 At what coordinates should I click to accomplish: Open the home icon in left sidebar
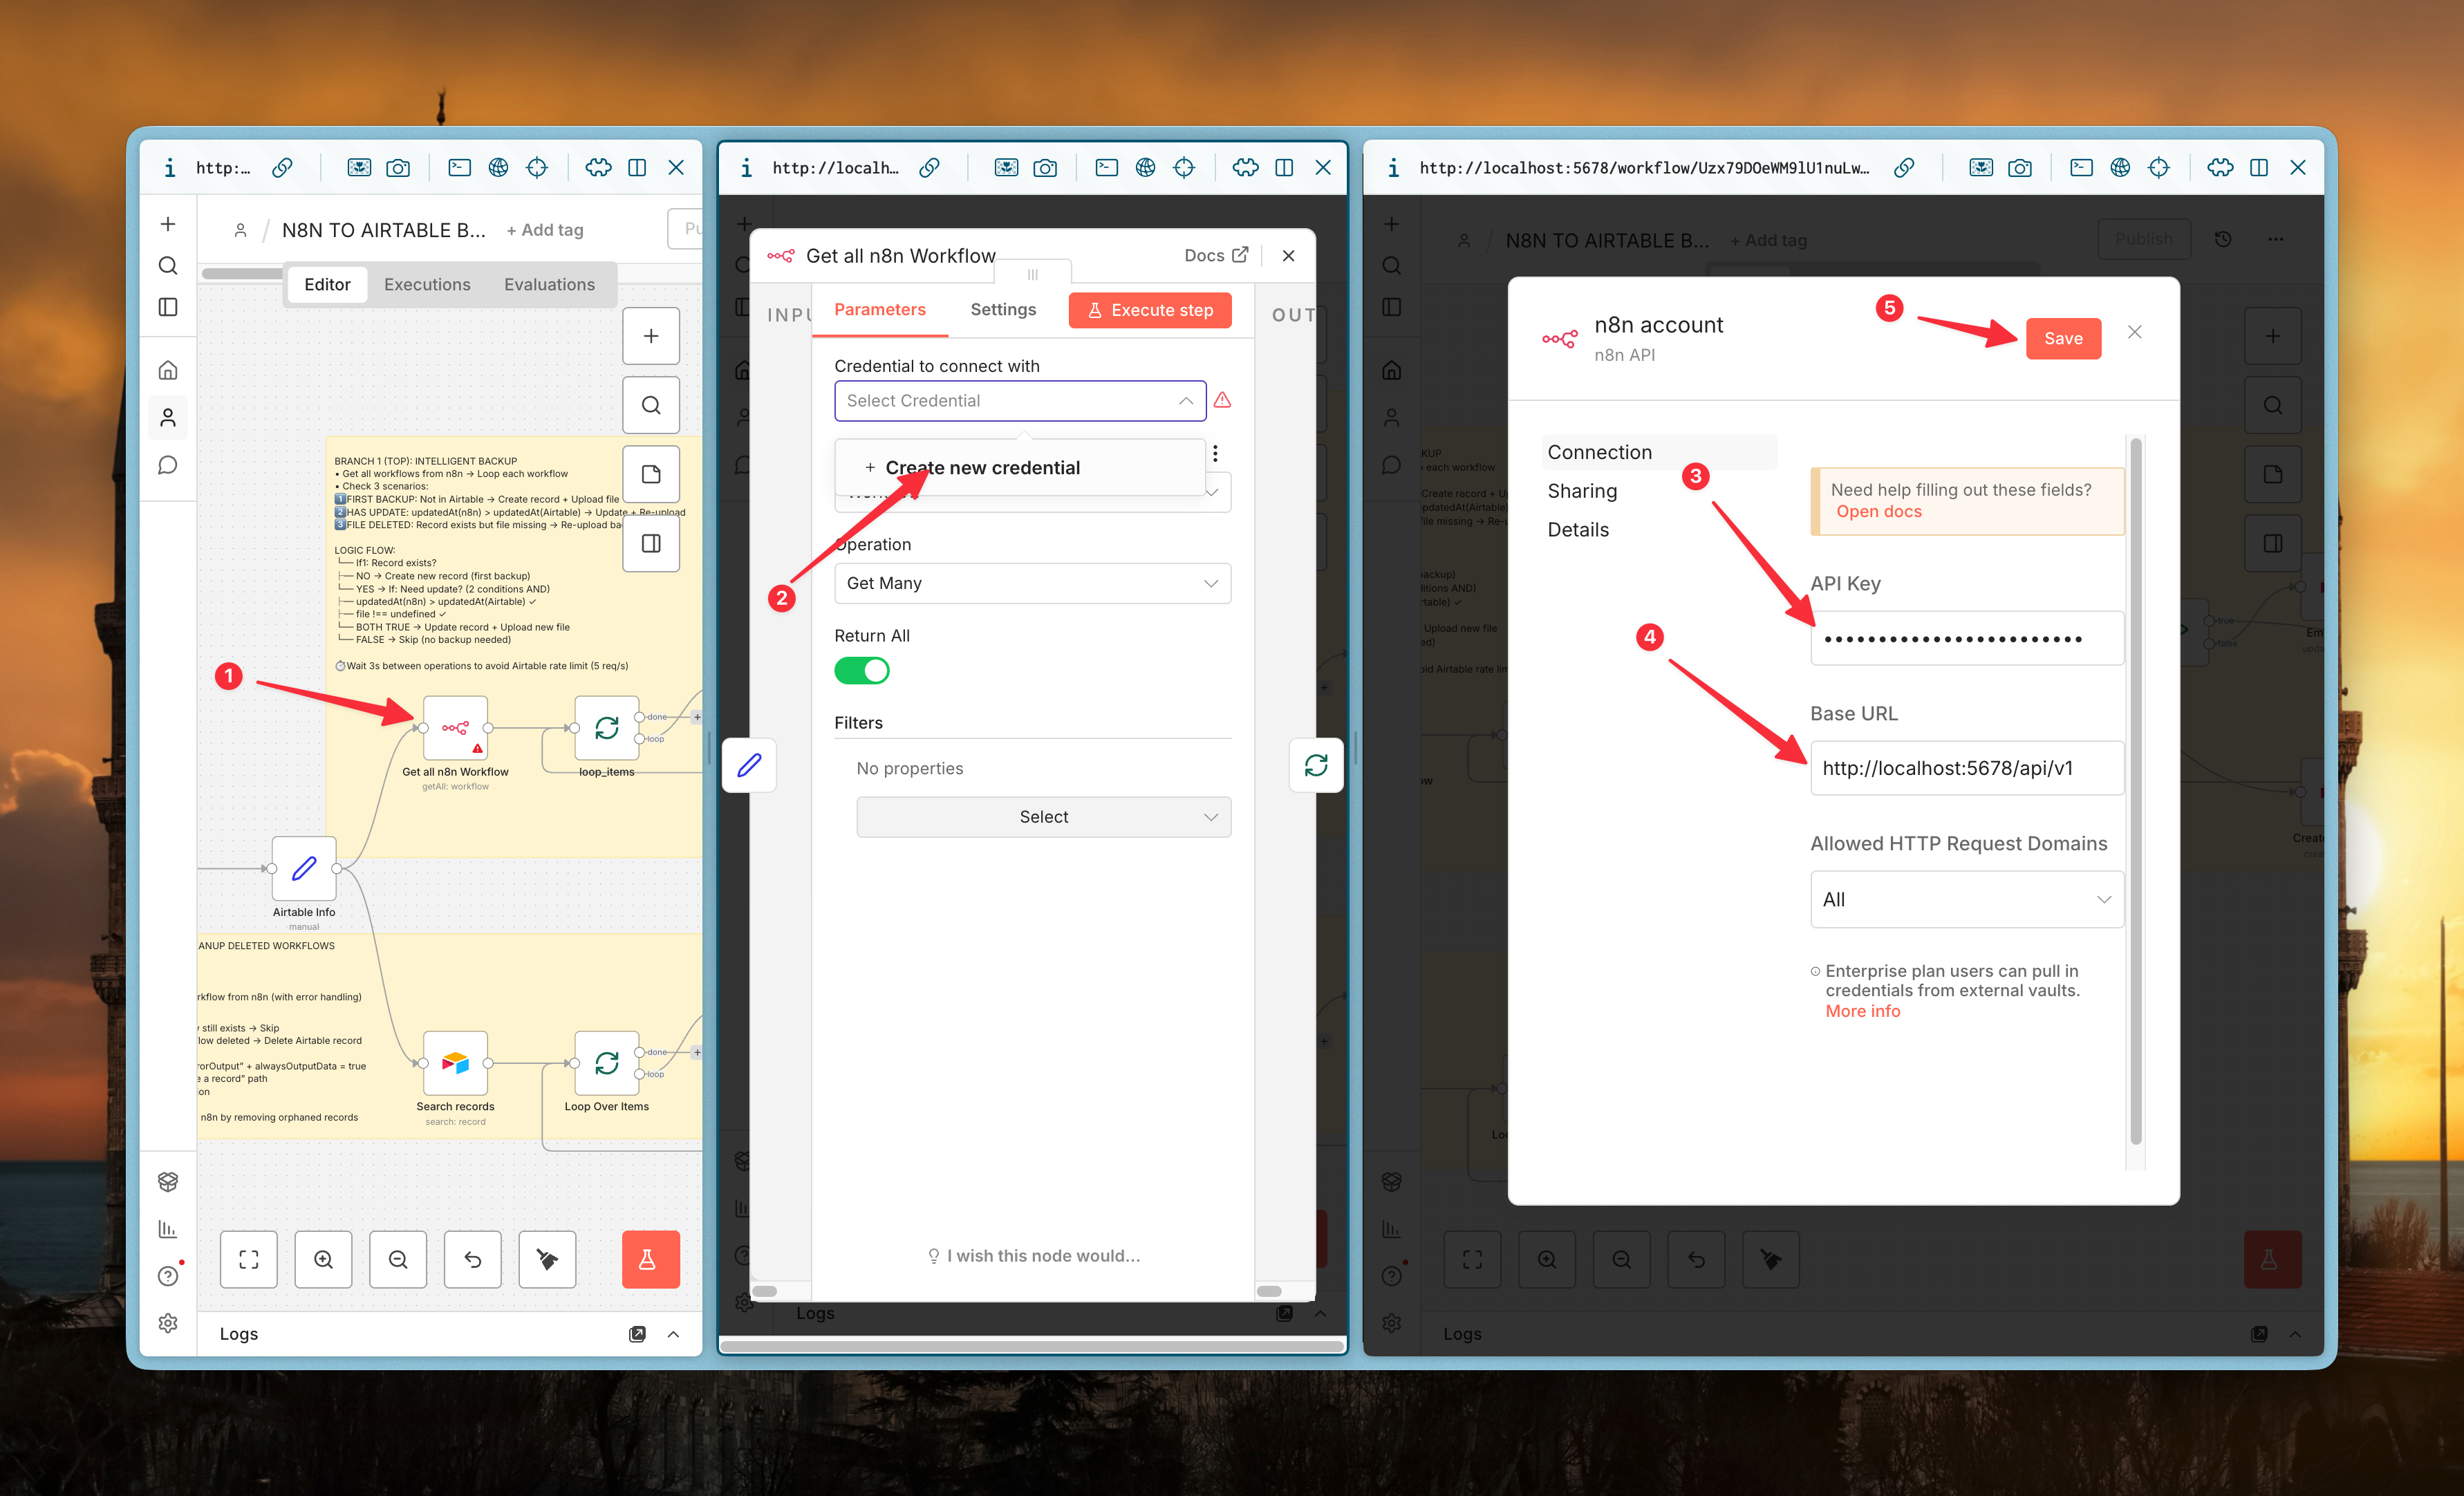pyautogui.click(x=168, y=370)
